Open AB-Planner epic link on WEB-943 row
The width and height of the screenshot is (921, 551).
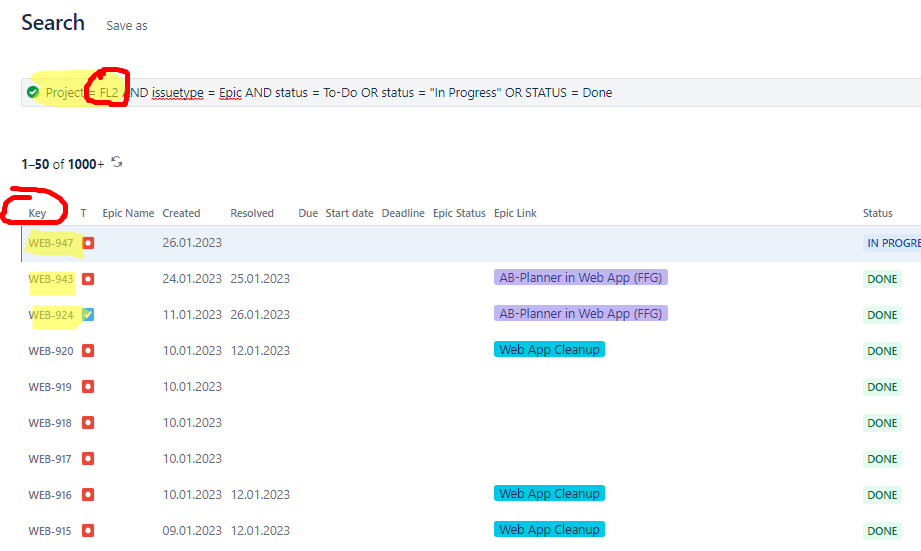580,277
